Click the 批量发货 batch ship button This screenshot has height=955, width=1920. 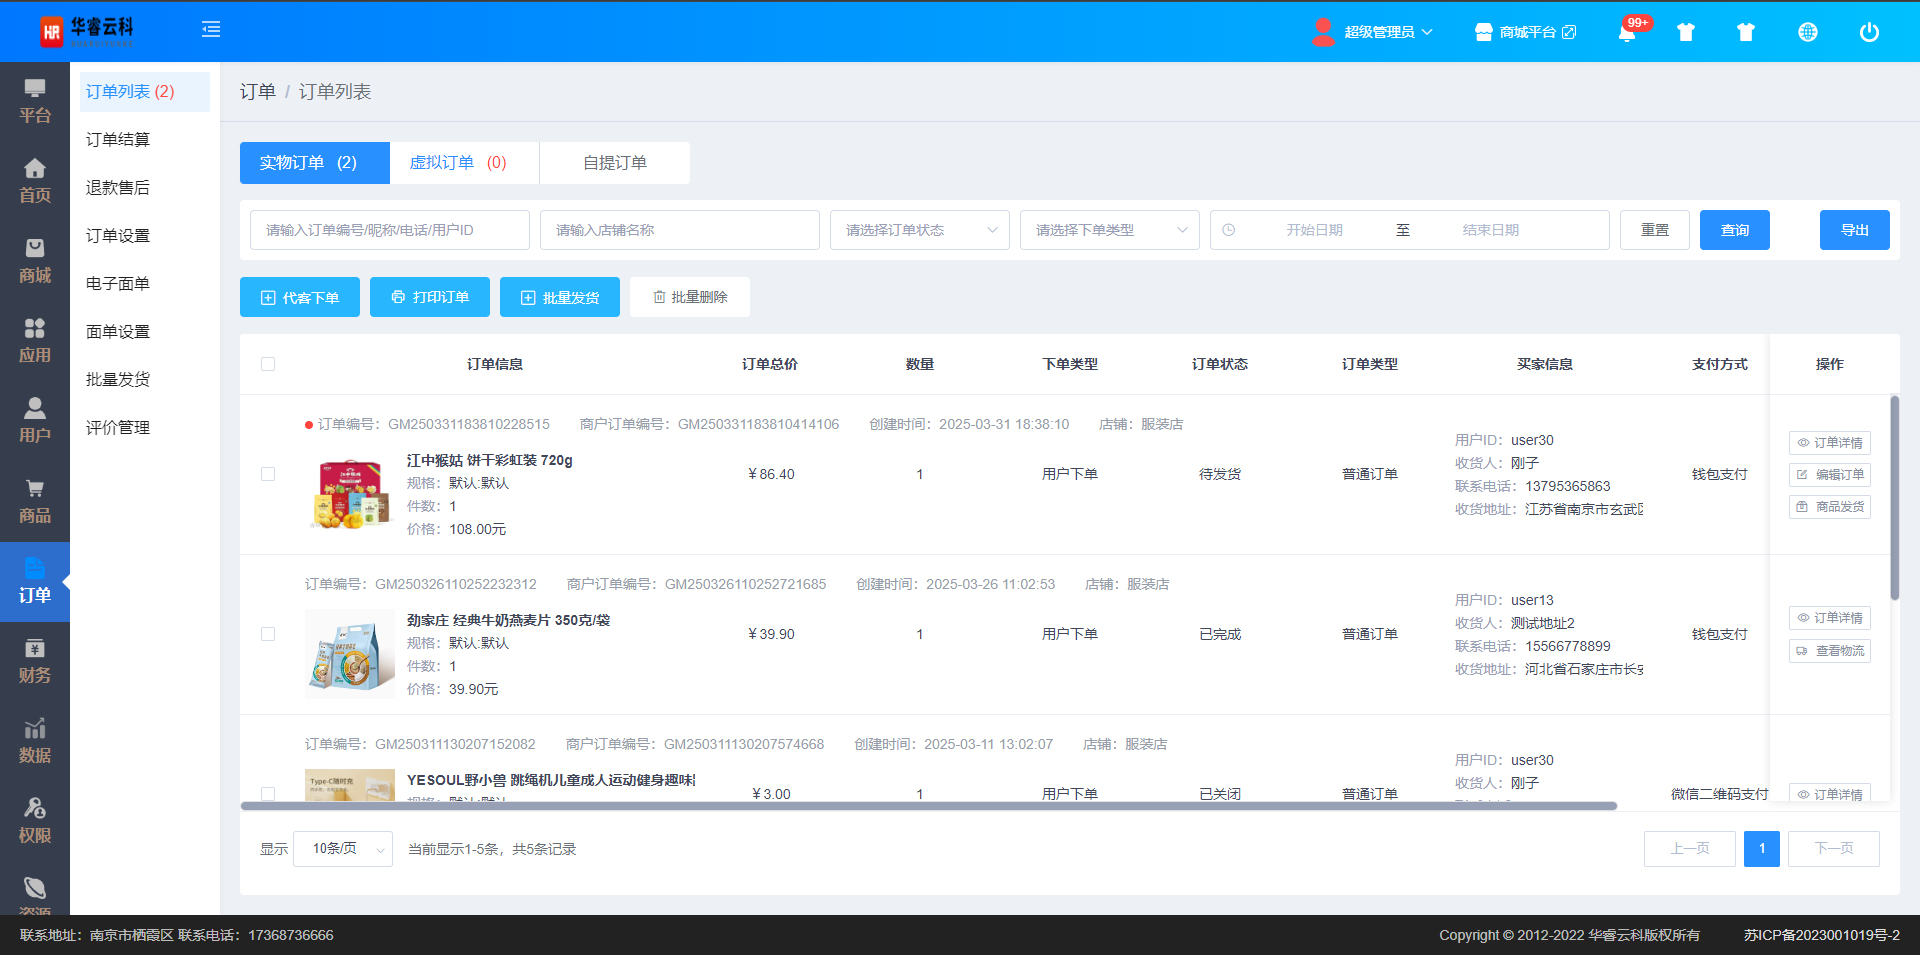coord(560,297)
